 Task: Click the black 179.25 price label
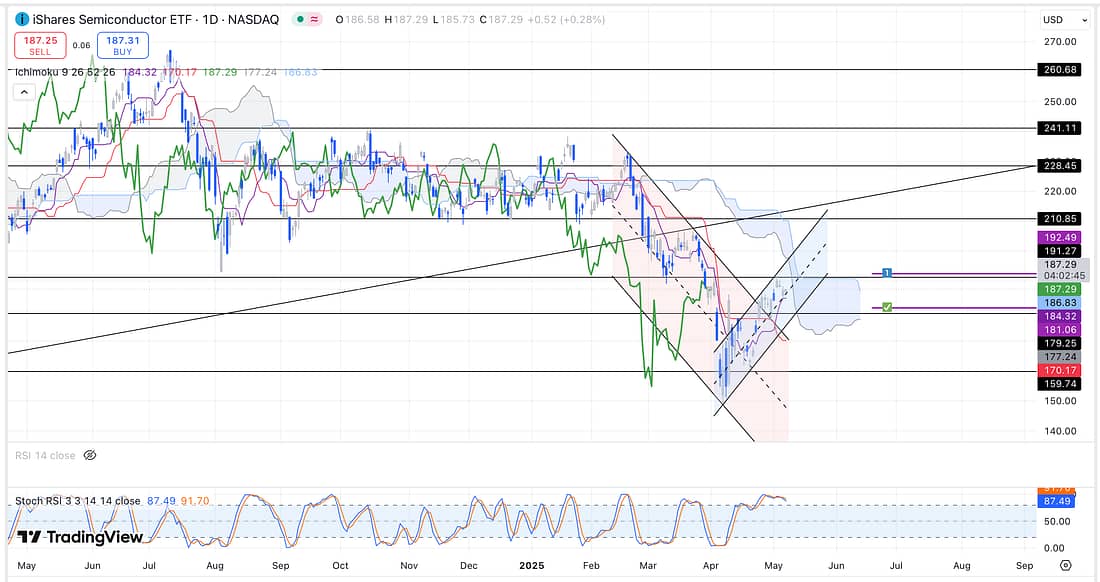pos(1061,343)
